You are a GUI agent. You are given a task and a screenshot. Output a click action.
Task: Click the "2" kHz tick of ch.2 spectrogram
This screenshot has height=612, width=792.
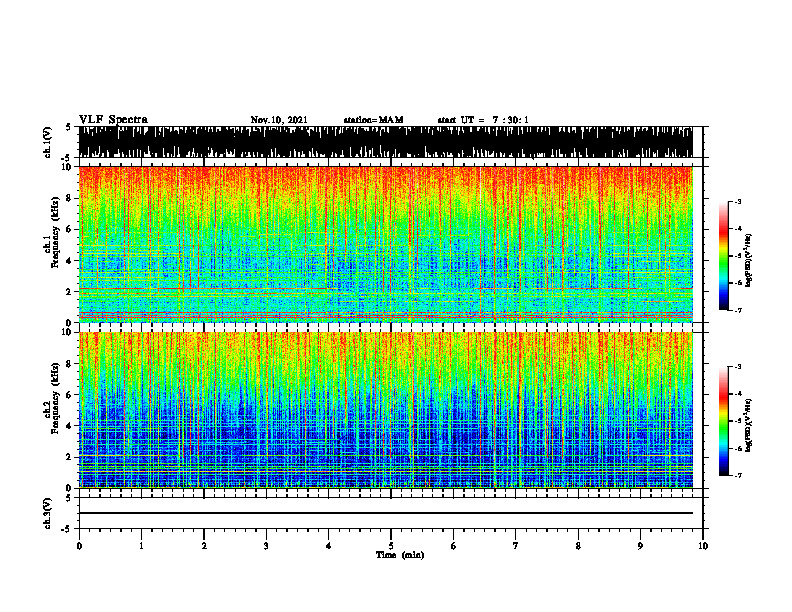(x=69, y=457)
